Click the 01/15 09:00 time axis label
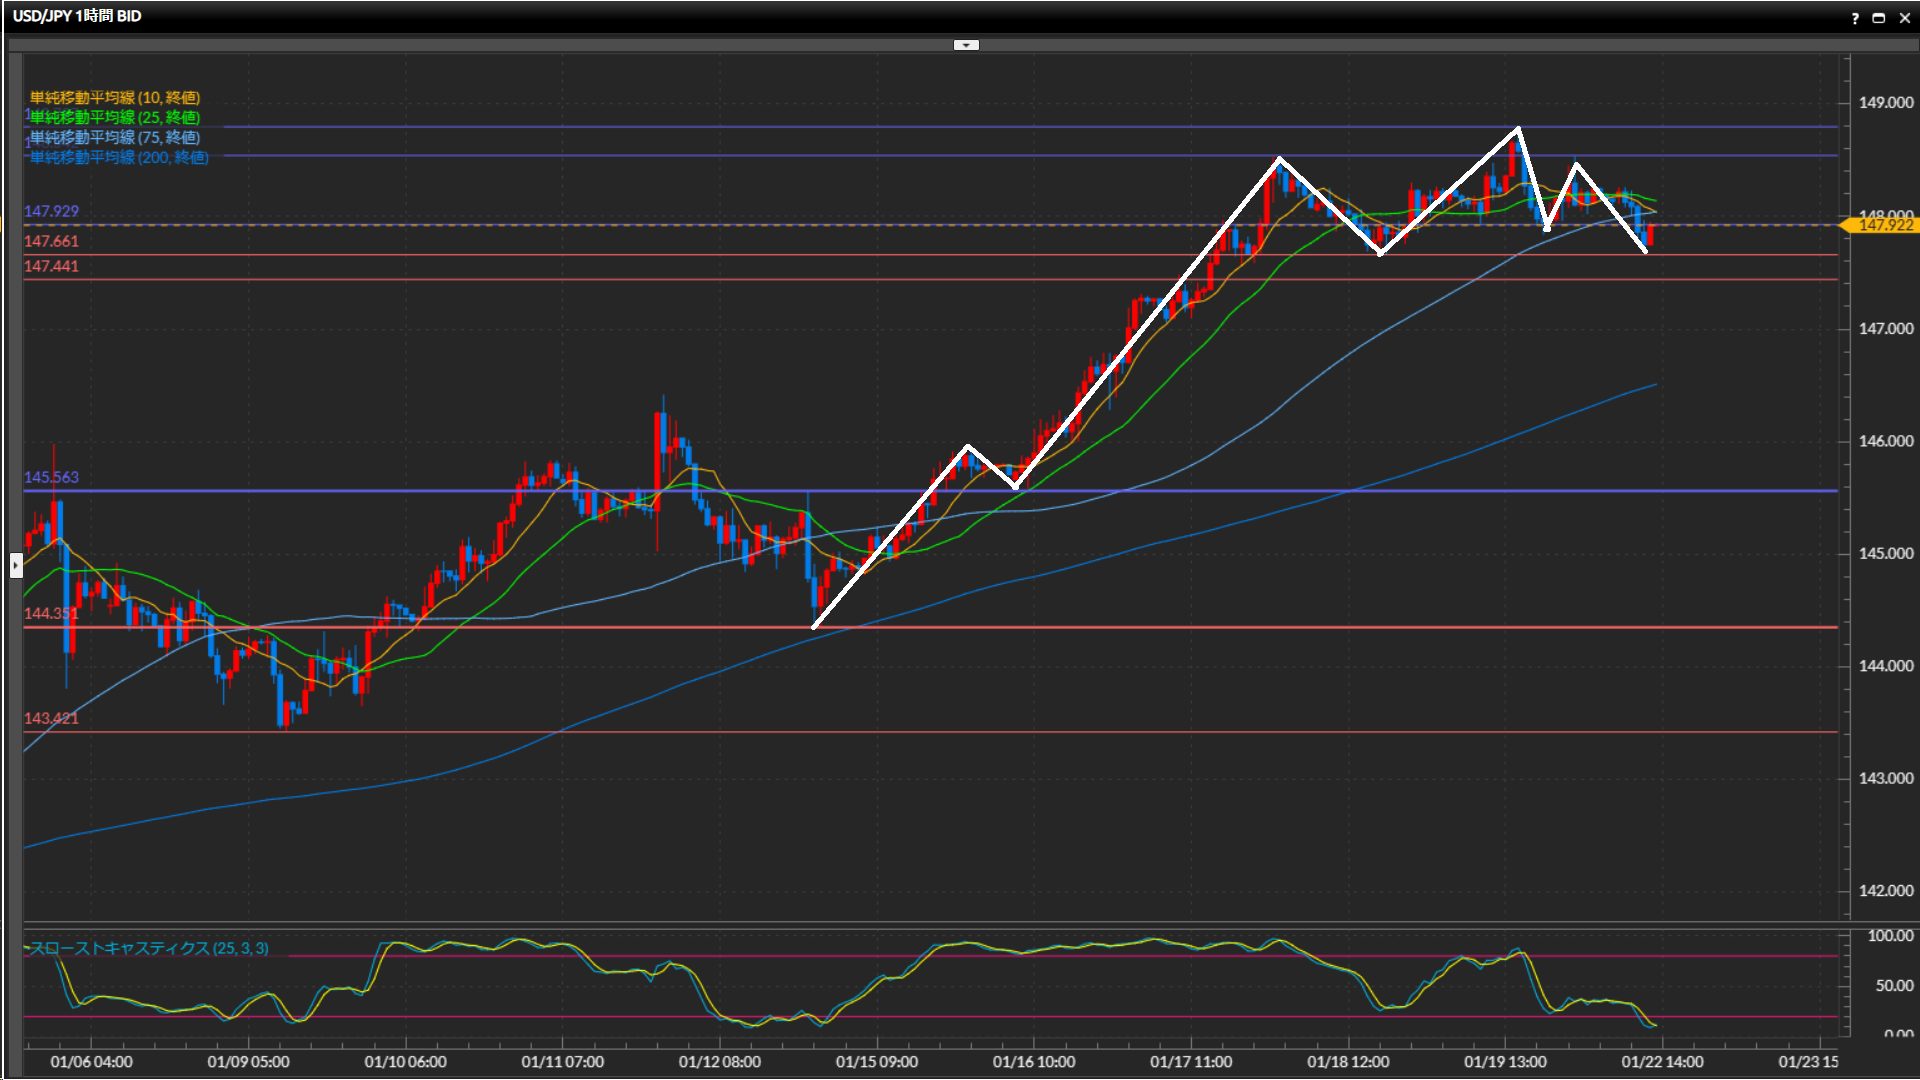The width and height of the screenshot is (1920, 1080). [x=876, y=1062]
